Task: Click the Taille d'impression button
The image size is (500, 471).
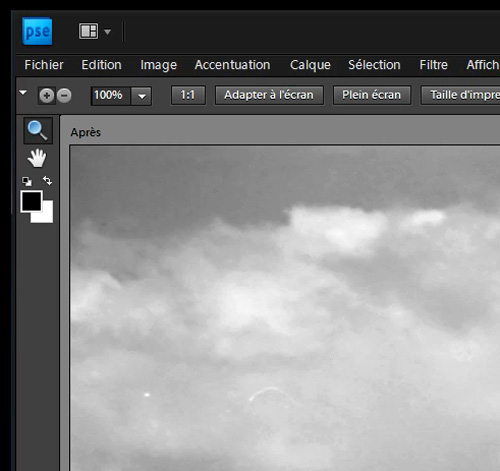Action: point(460,95)
